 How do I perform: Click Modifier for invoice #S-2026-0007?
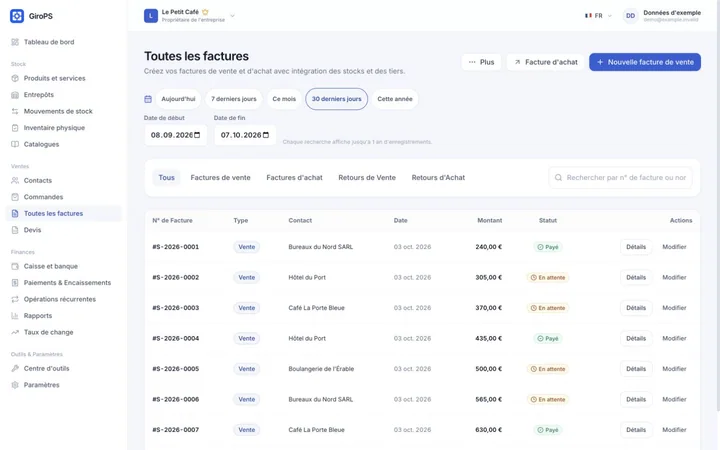click(x=674, y=430)
